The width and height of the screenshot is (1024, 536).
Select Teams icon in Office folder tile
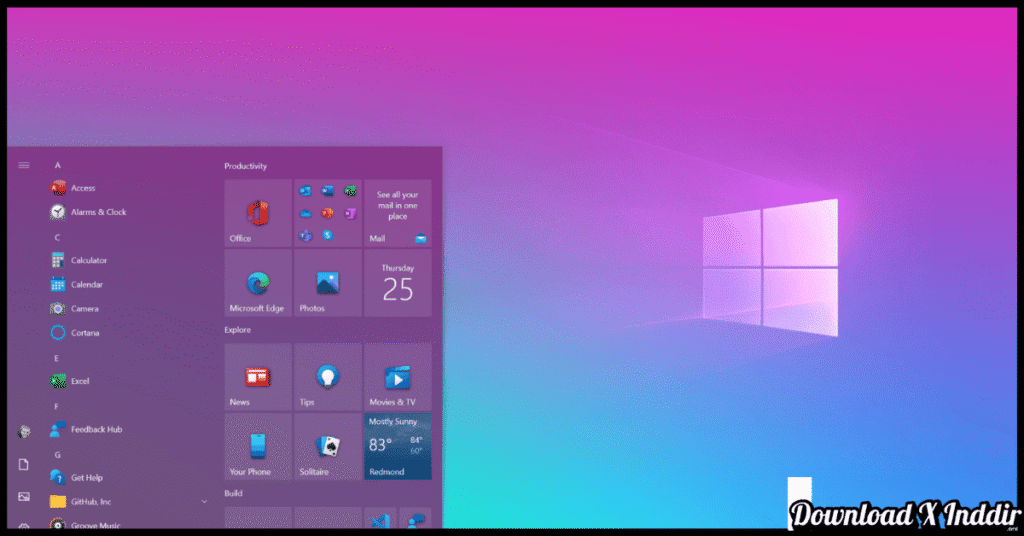(305, 236)
